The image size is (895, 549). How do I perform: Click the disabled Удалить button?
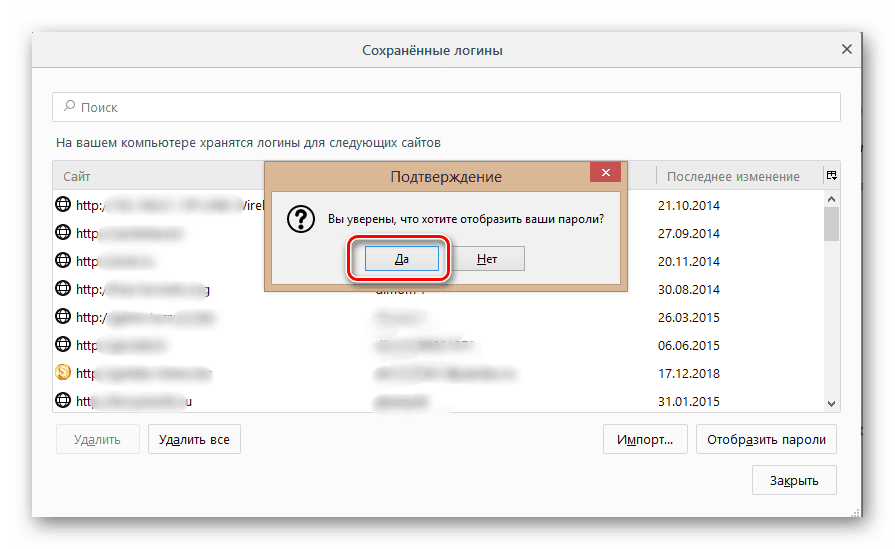coord(98,439)
